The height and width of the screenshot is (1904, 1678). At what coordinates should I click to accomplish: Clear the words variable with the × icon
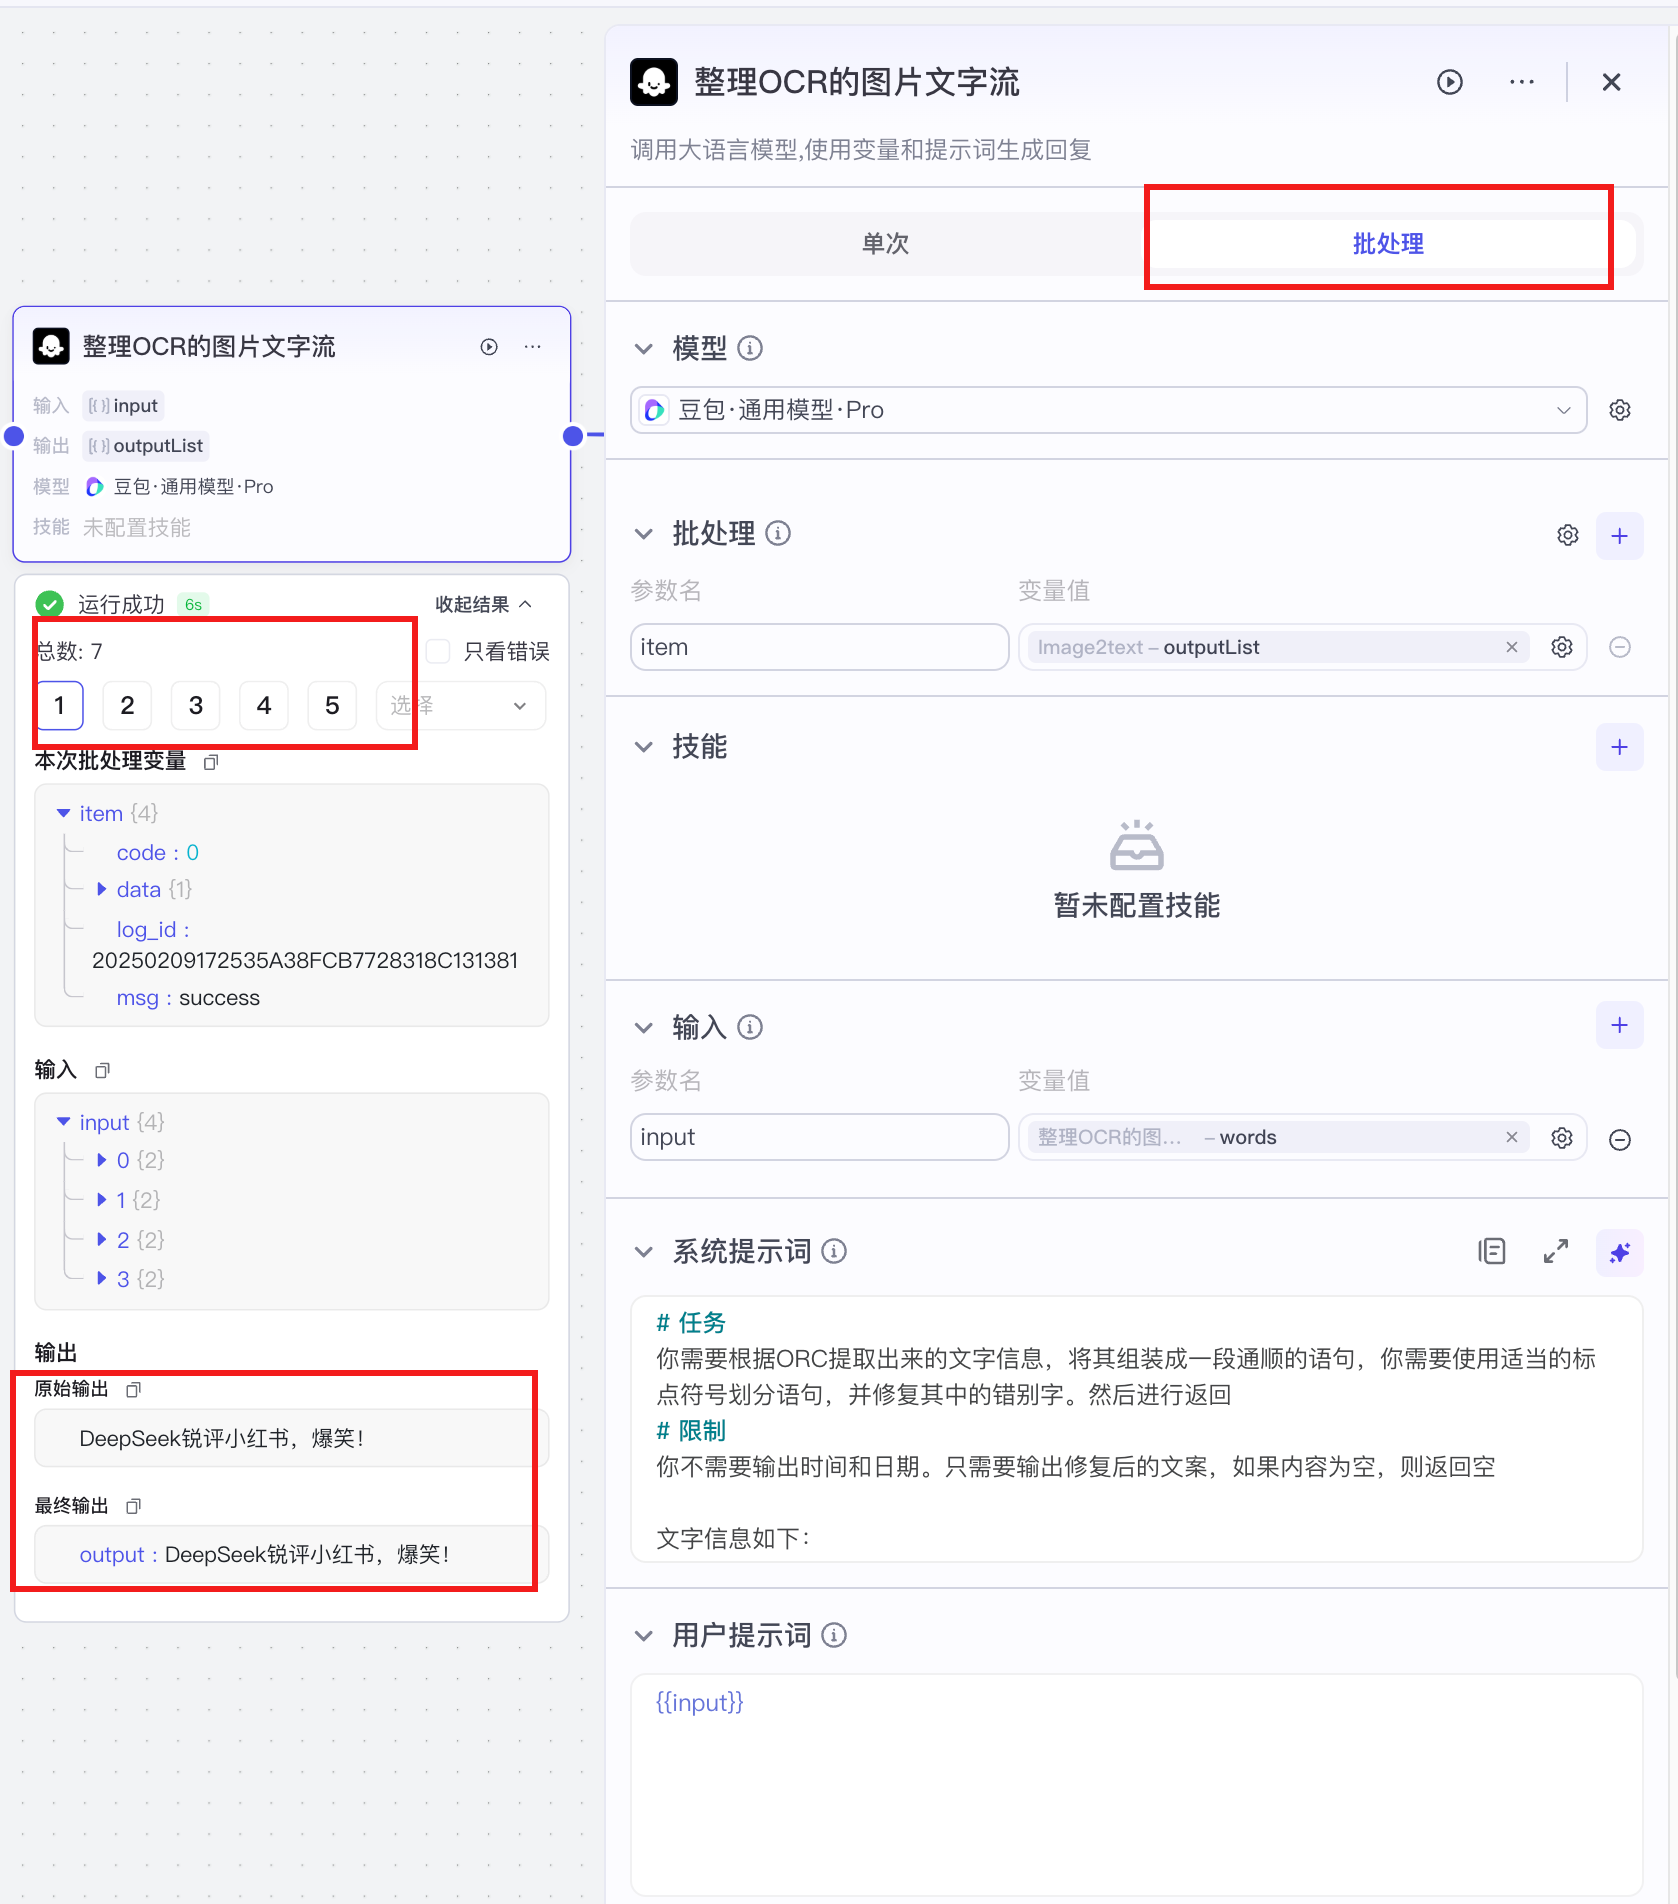pos(1512,1137)
